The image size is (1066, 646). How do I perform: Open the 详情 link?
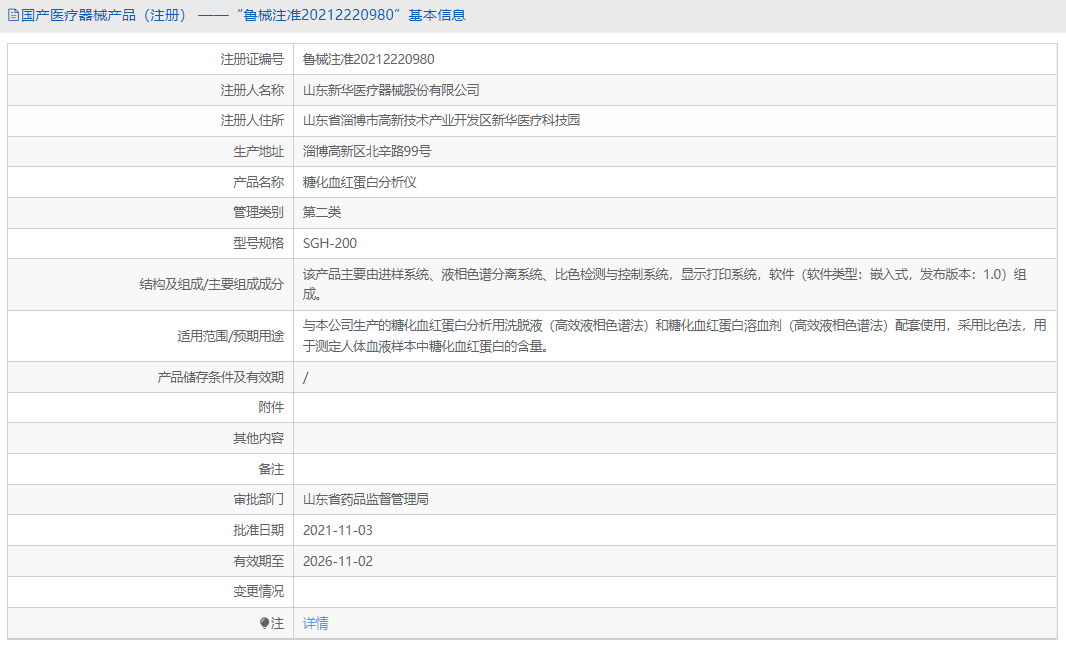(316, 622)
